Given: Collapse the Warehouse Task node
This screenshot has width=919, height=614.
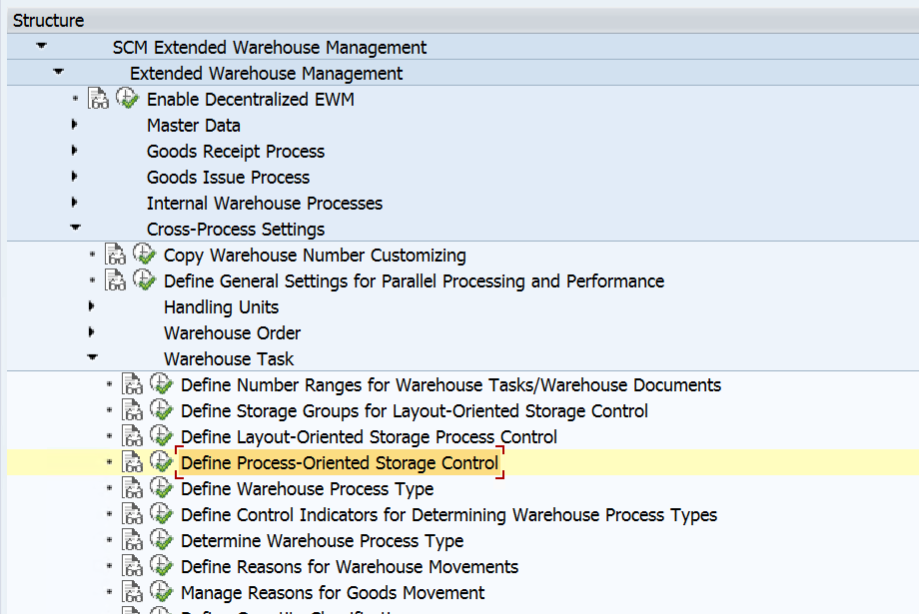Looking at the screenshot, I should point(92,359).
